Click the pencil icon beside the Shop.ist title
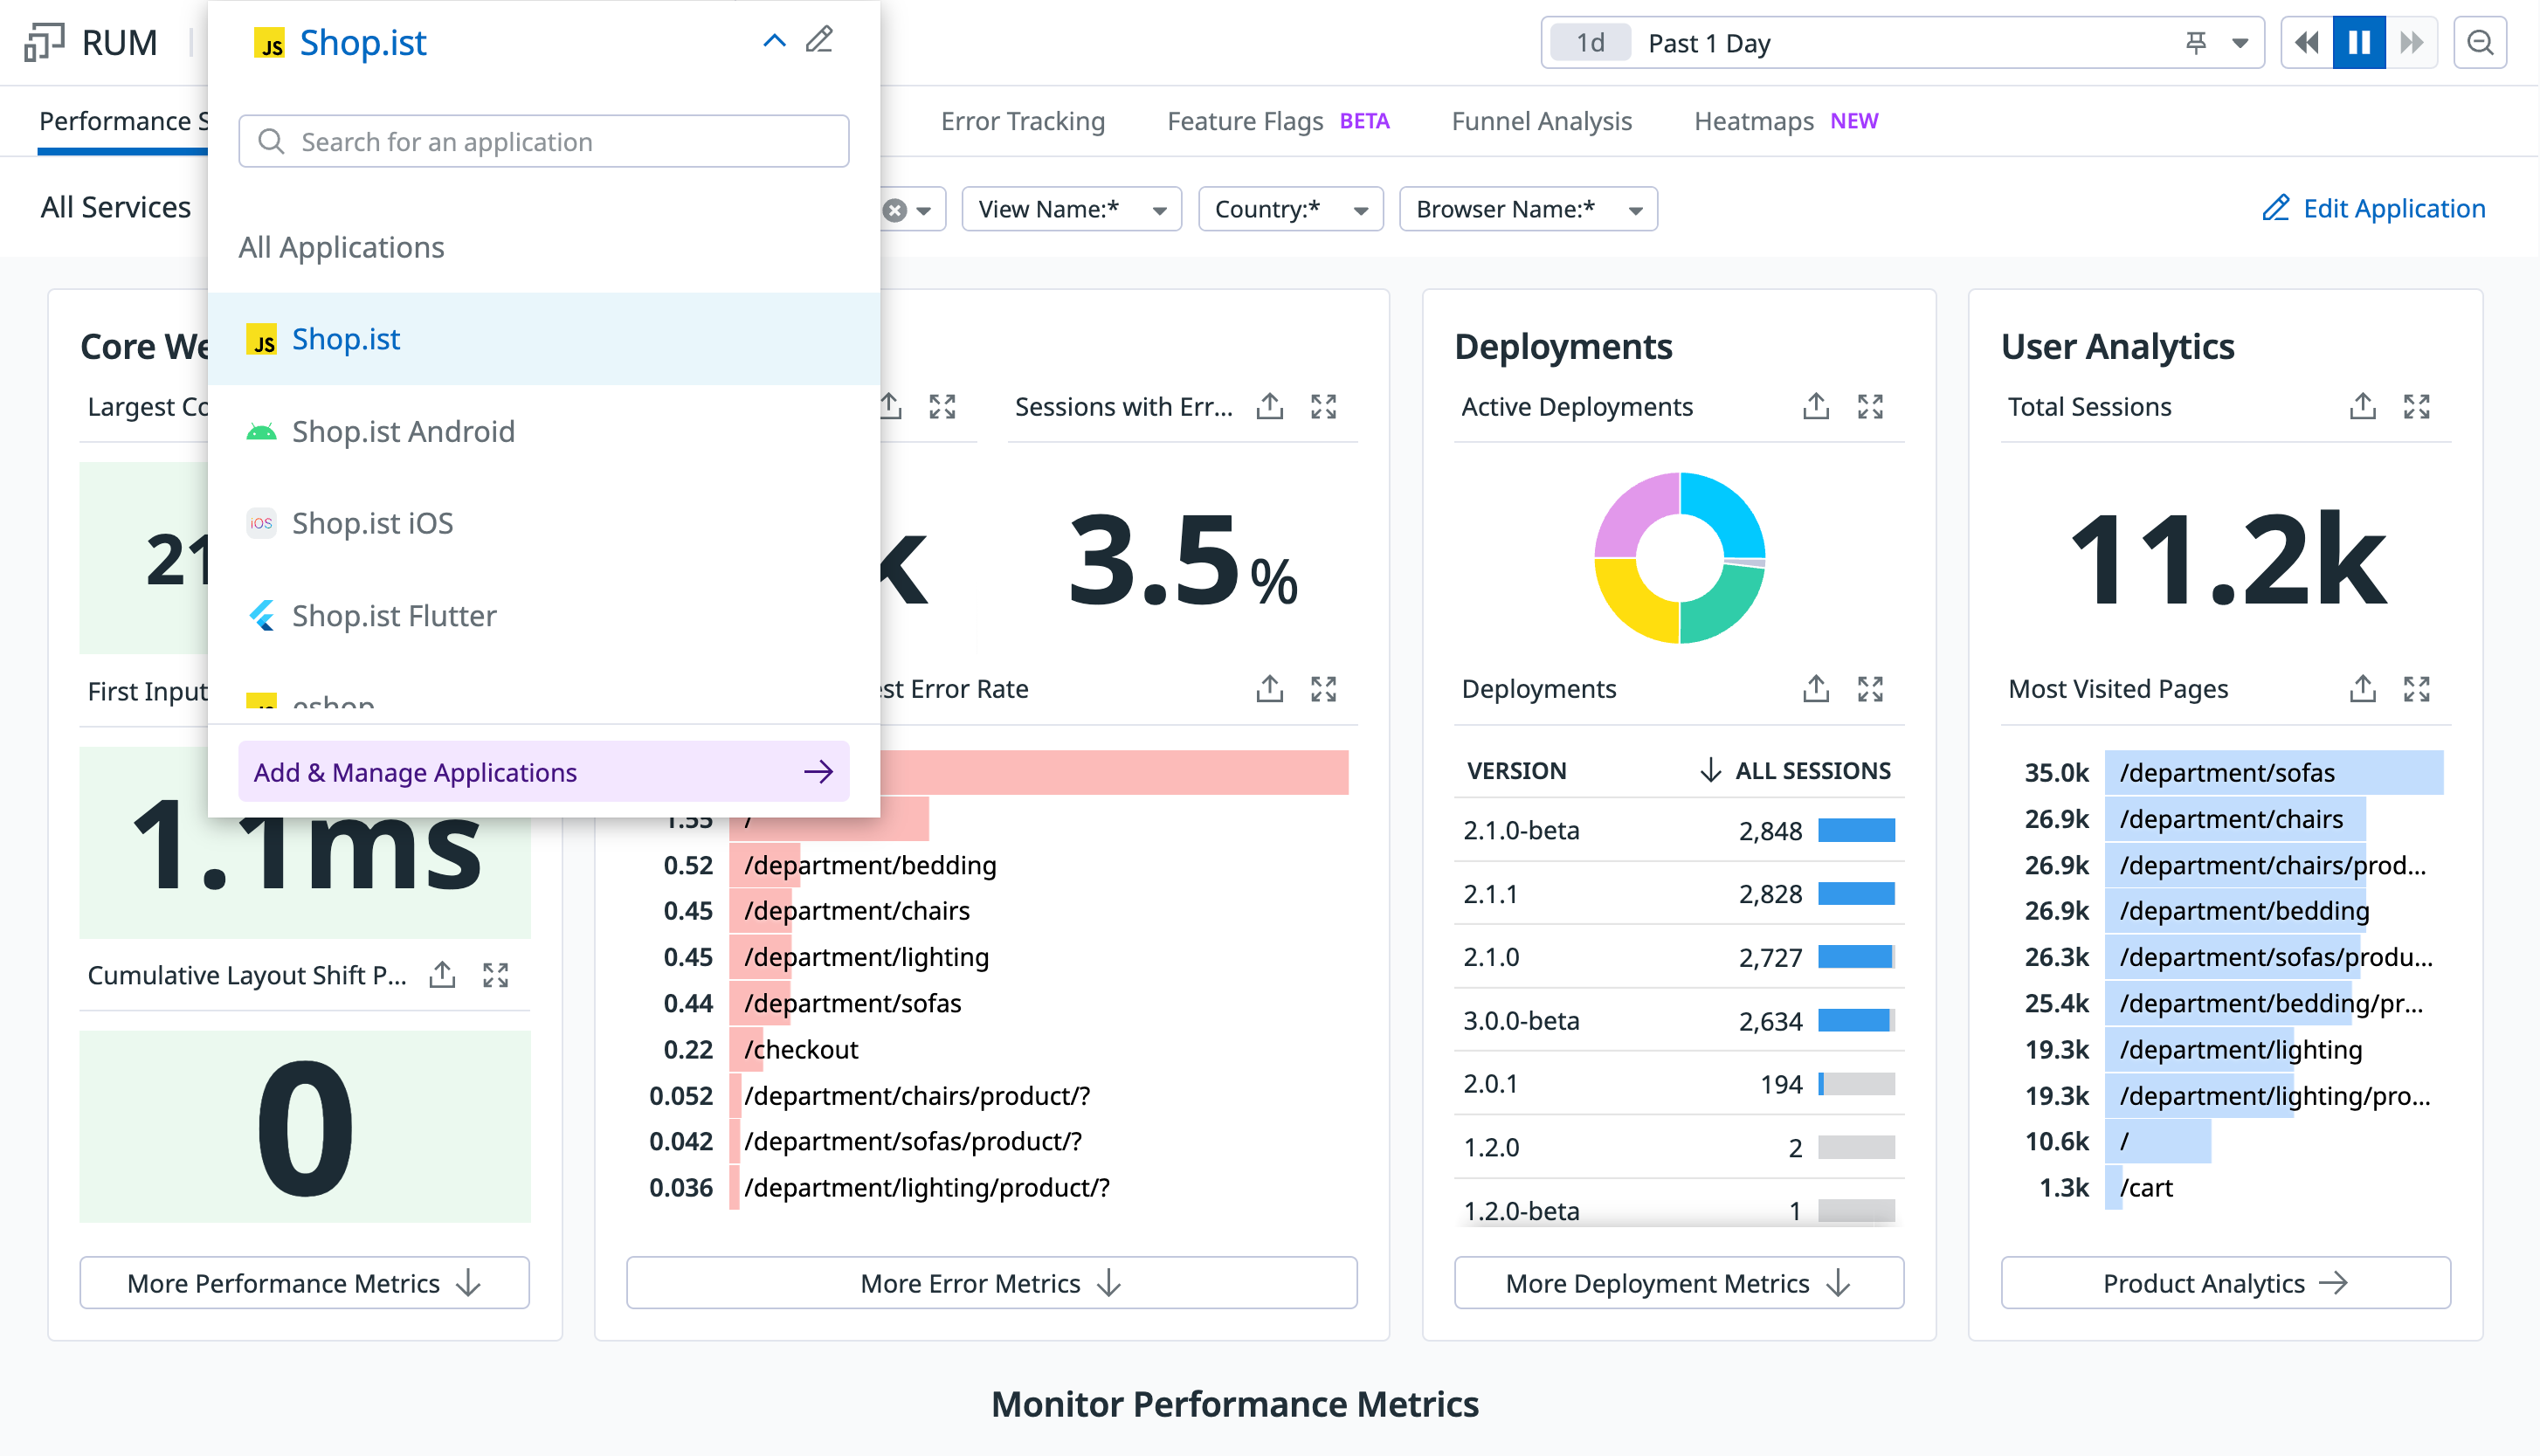Screen dimensions: 2540x1456 819,40
